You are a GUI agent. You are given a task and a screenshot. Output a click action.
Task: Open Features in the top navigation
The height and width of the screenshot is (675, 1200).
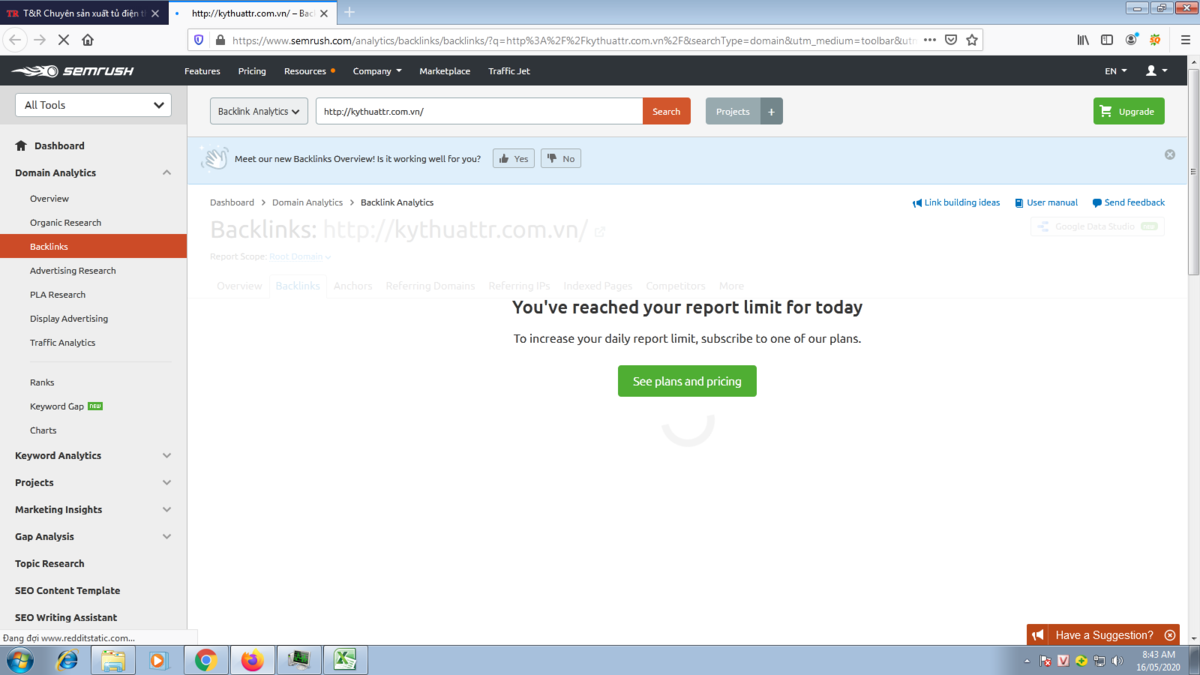202,71
